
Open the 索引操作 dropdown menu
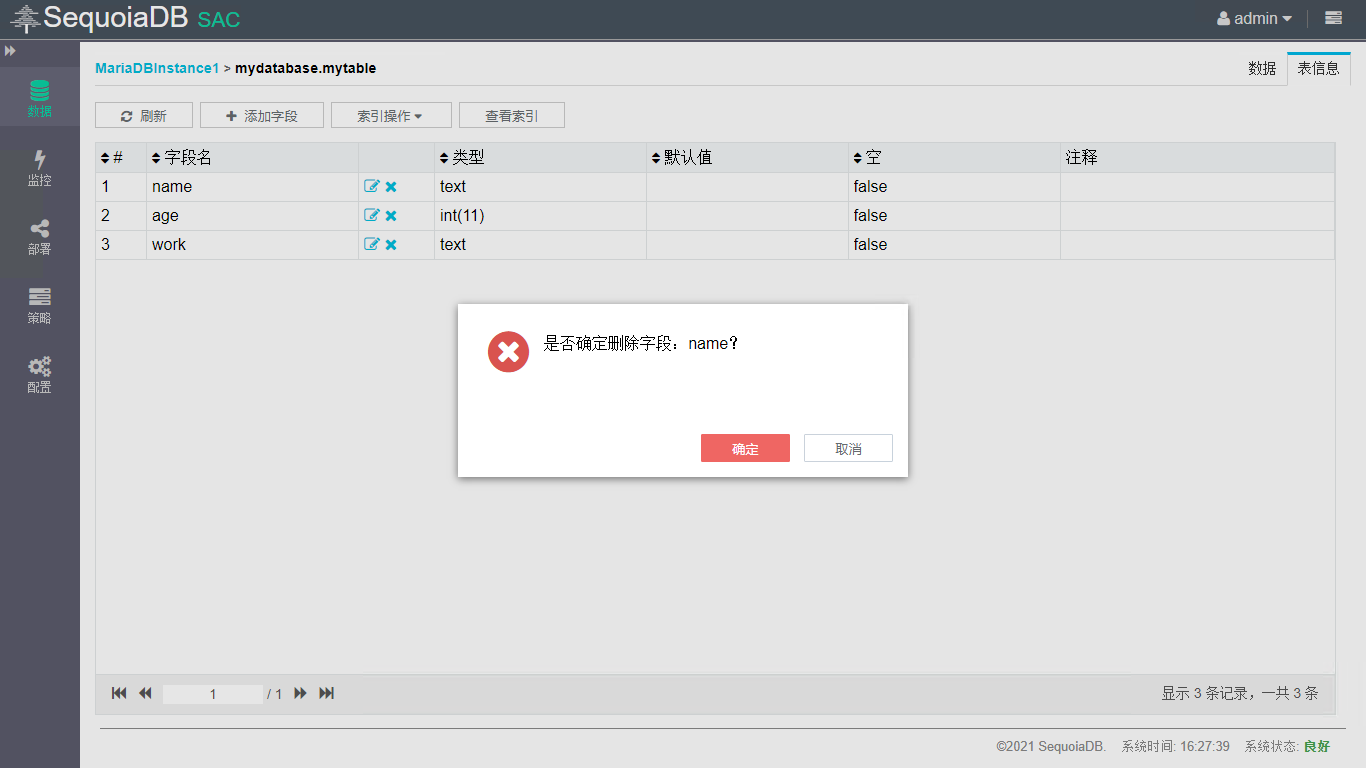391,115
